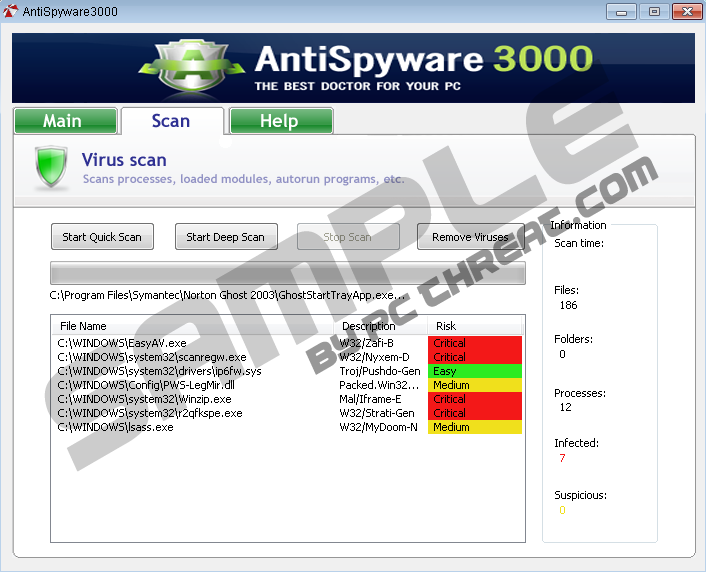Click the AntiSpyware3000 title bar icon
The height and width of the screenshot is (572, 706).
click(10, 11)
